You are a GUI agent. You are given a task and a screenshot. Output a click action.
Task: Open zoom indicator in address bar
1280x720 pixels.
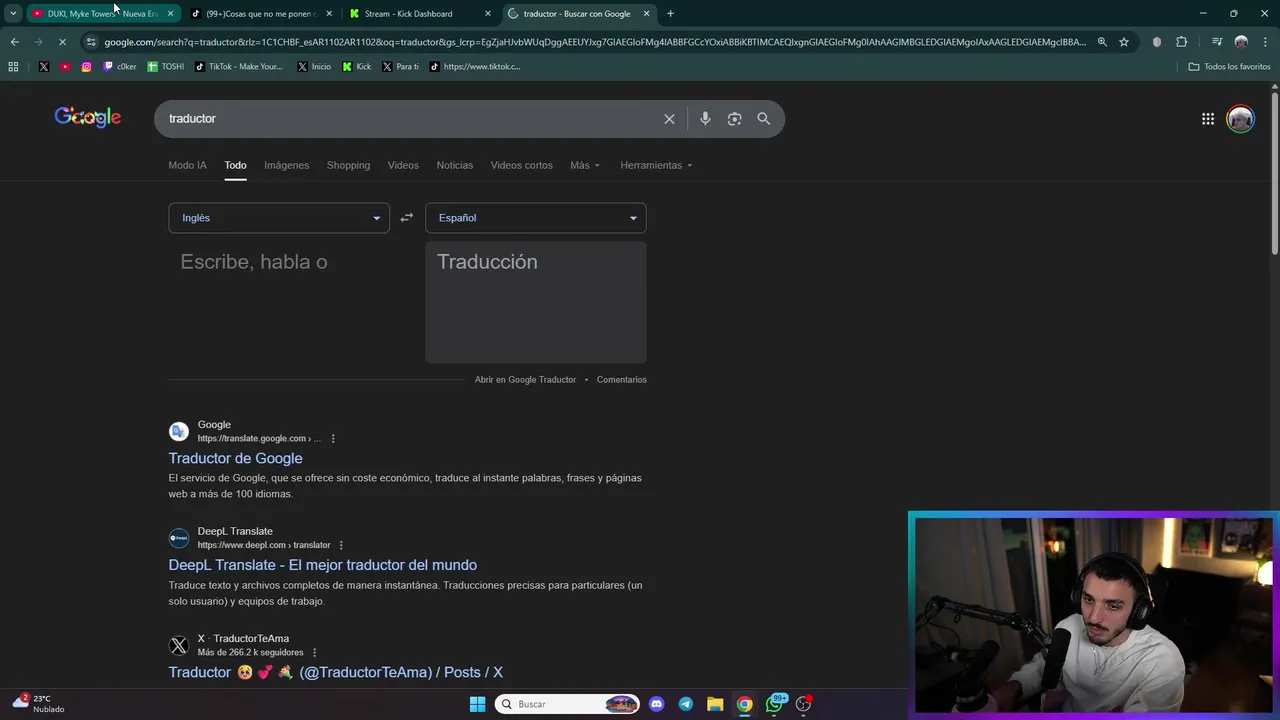[x=1102, y=42]
